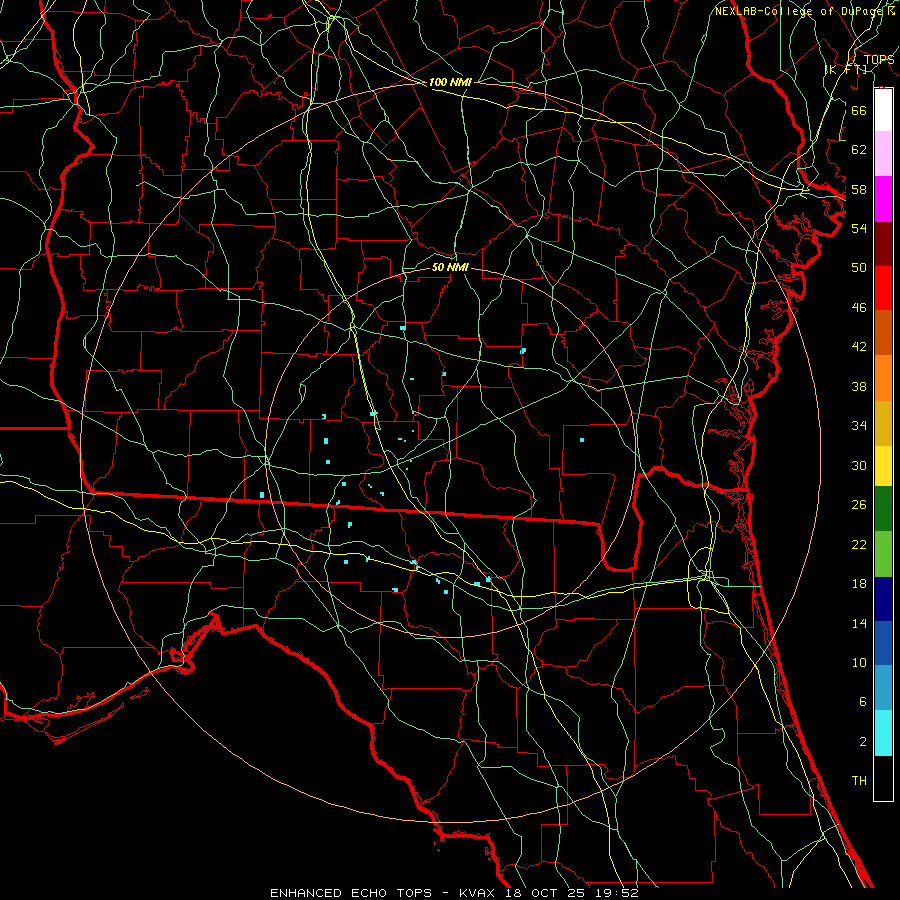Click the legend value 54
The image size is (900, 900).
(x=859, y=228)
